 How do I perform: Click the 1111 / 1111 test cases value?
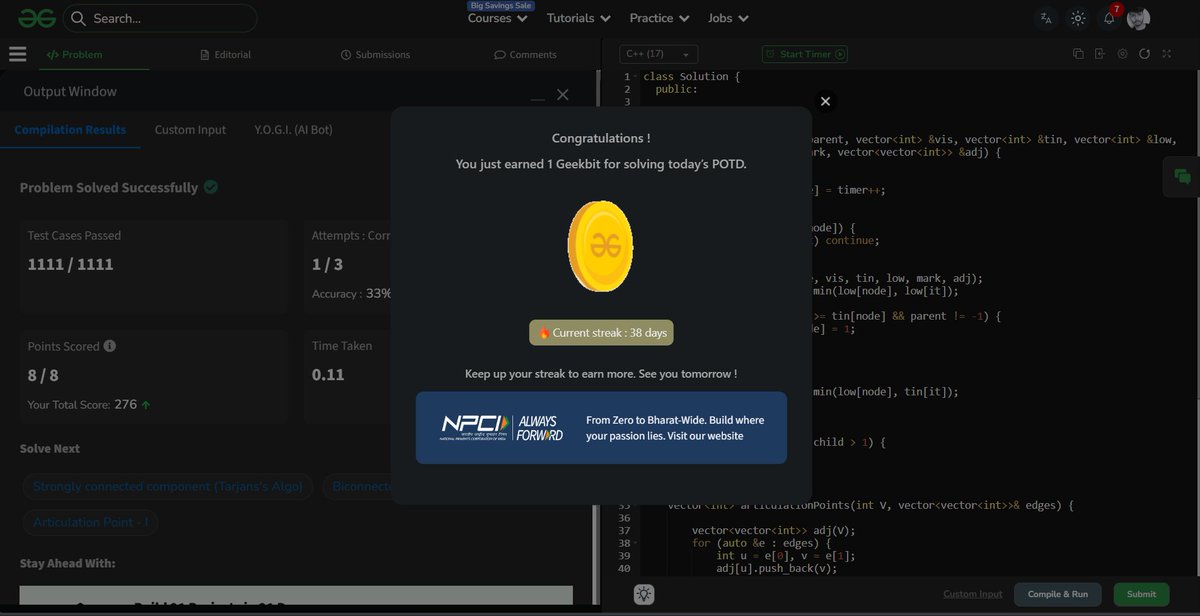point(71,264)
